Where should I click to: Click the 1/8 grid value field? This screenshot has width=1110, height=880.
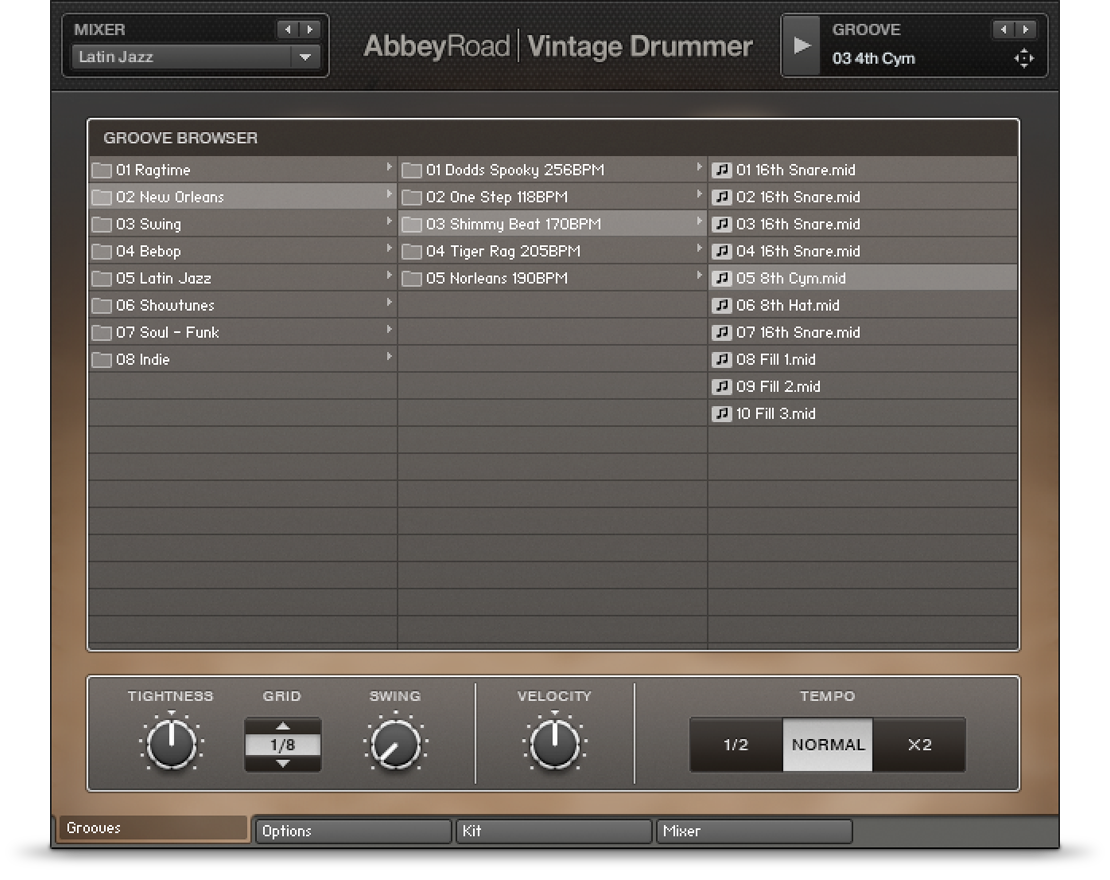[282, 745]
